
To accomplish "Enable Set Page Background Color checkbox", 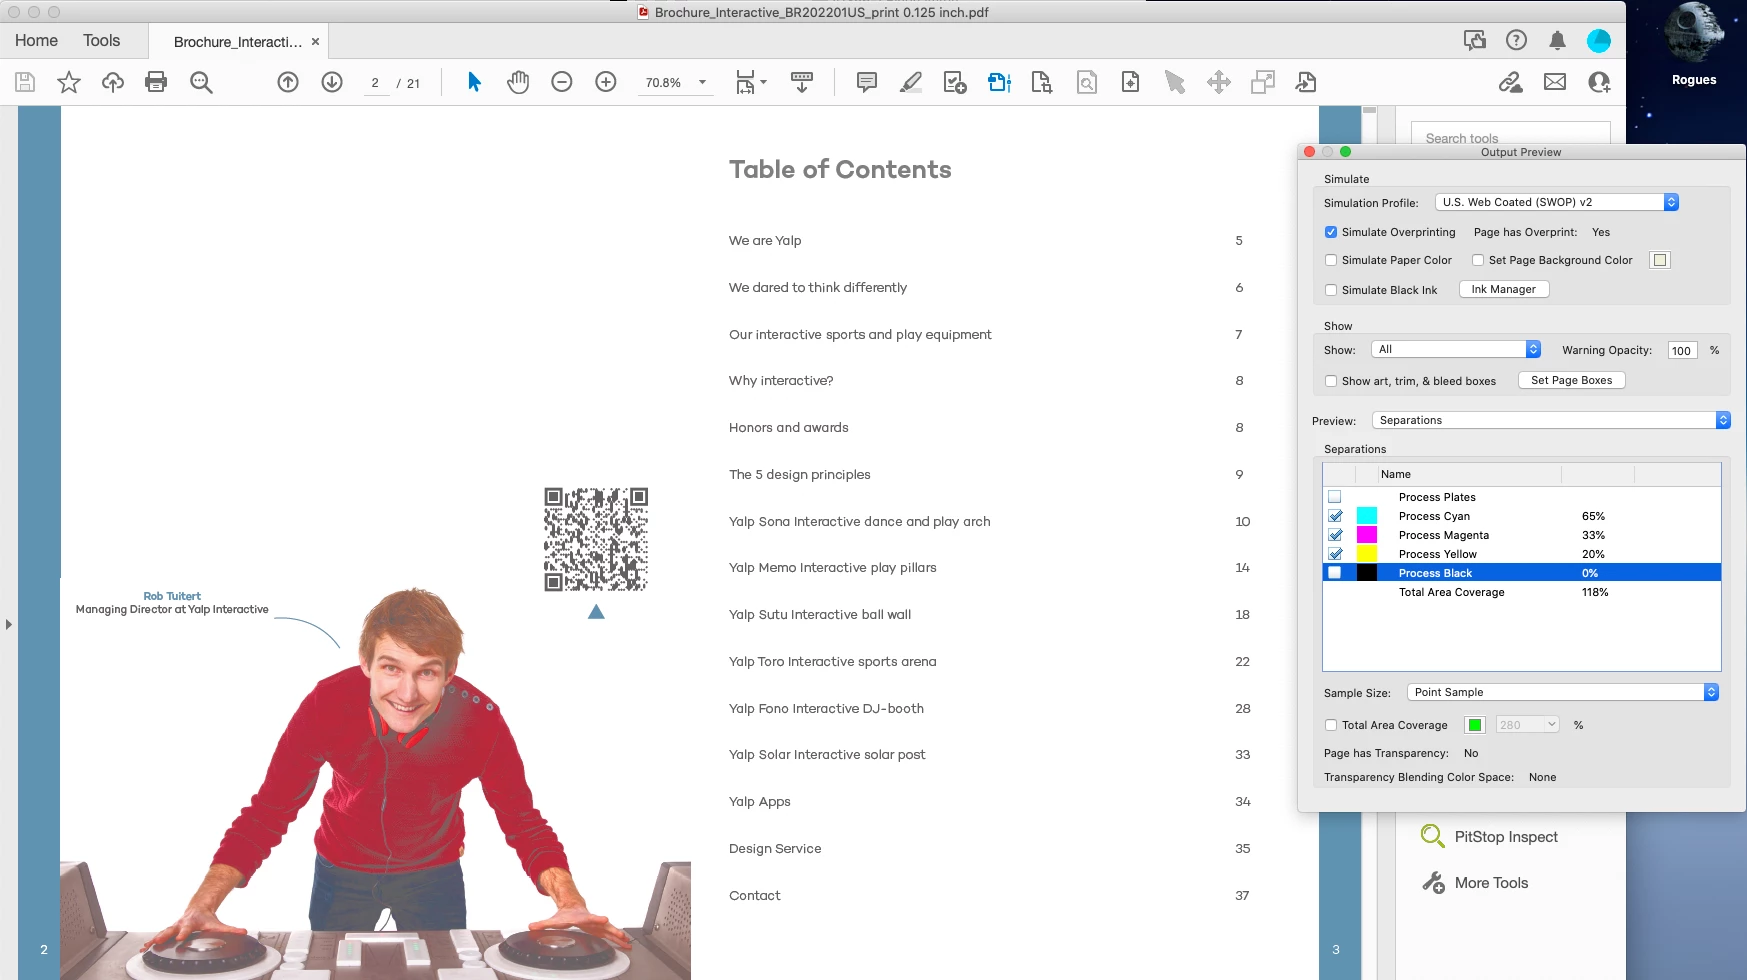I will pyautogui.click(x=1478, y=260).
